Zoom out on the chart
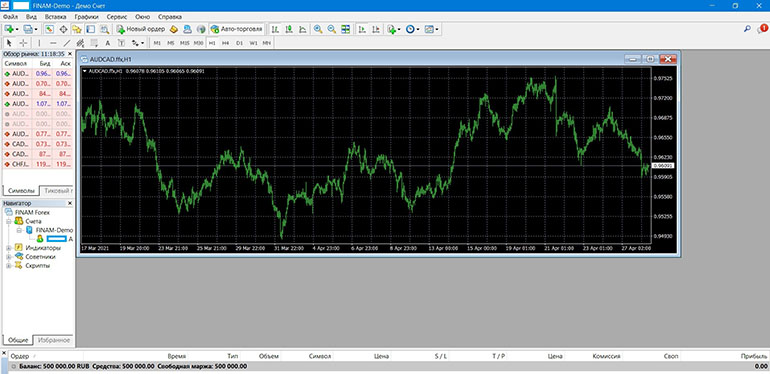The height and width of the screenshot is (374, 770). [x=332, y=29]
